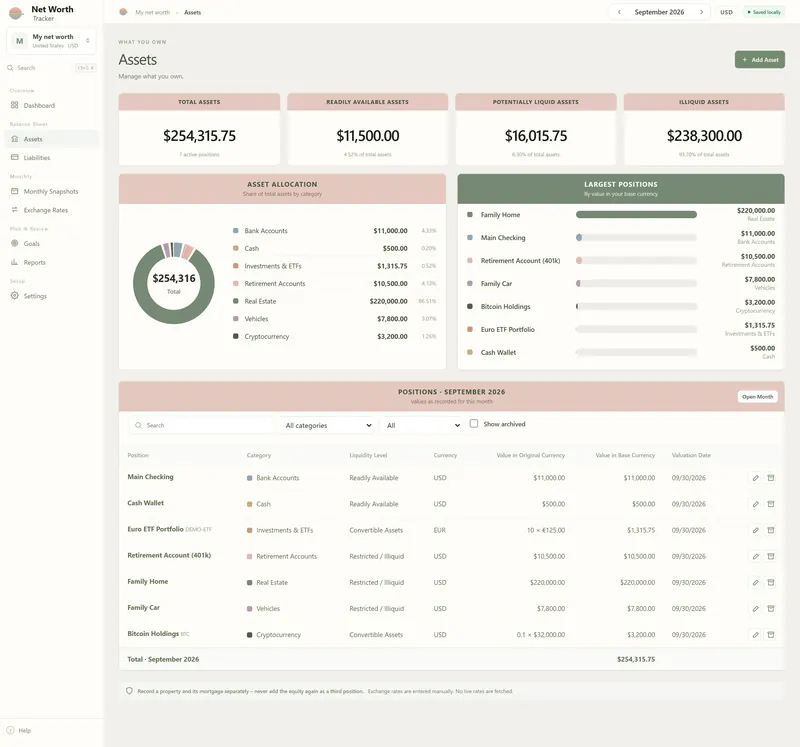Screen dimensions: 800x747
Task: Click the Position column header
Action: point(138,455)
